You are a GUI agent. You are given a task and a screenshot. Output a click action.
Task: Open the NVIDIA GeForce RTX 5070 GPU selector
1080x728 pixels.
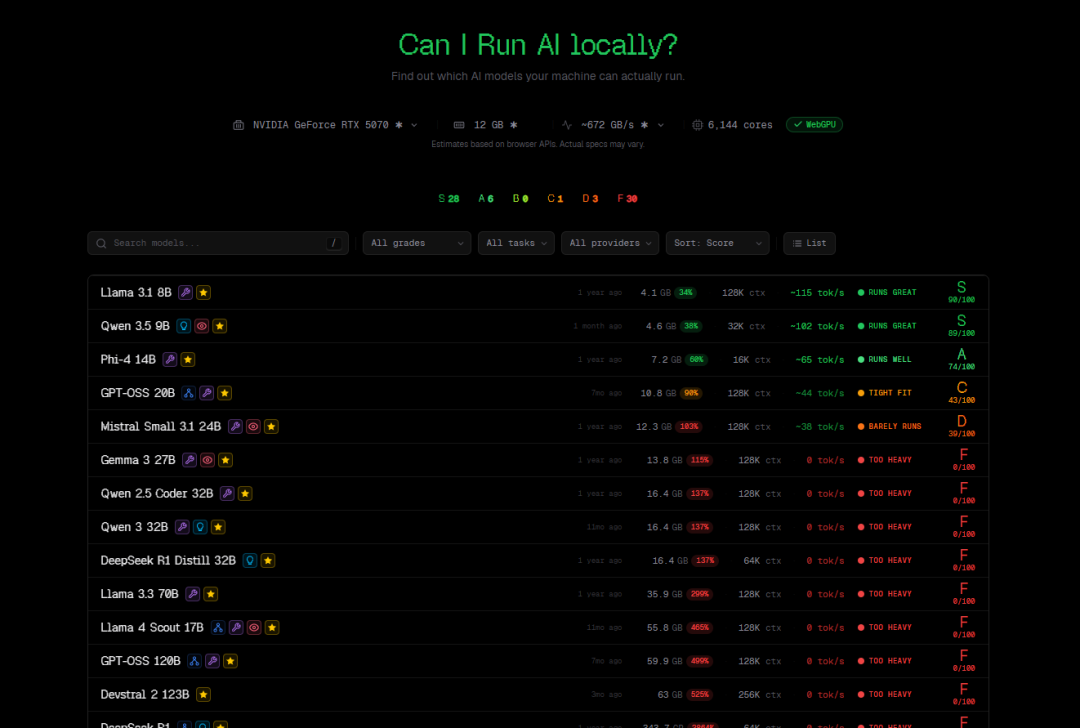tap(325, 125)
